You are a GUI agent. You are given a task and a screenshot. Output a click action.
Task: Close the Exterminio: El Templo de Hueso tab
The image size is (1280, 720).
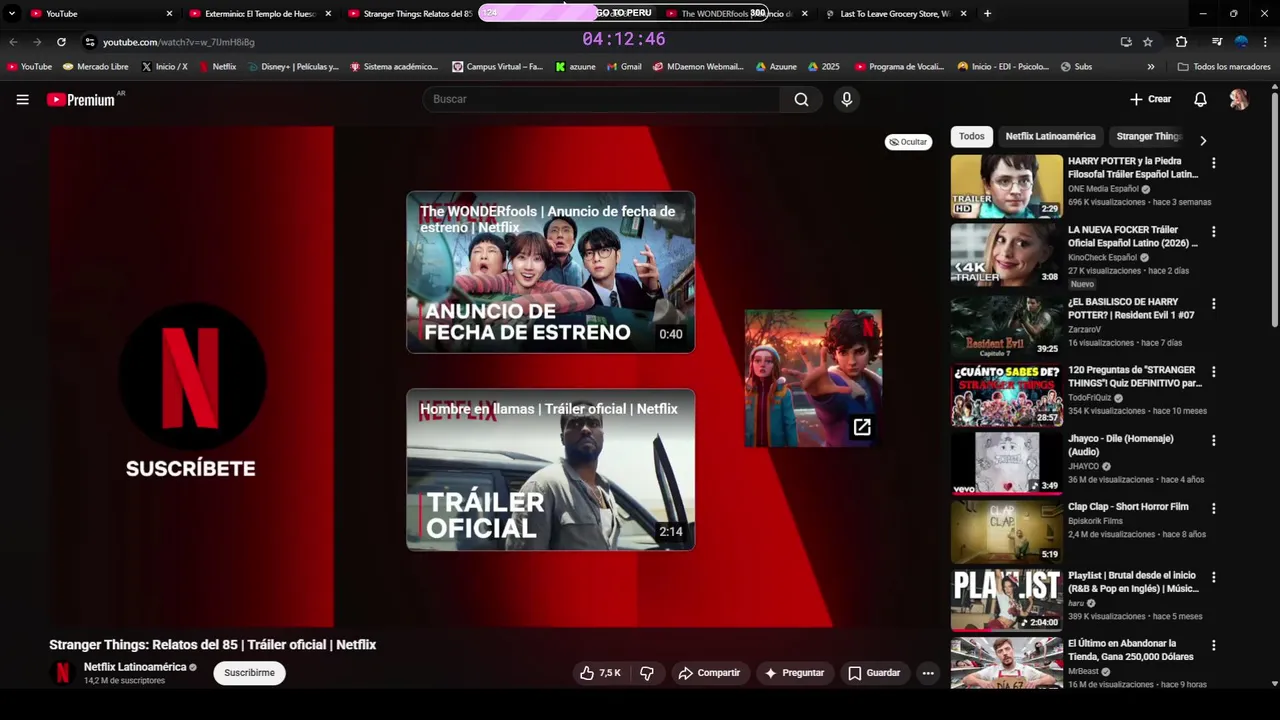328,14
